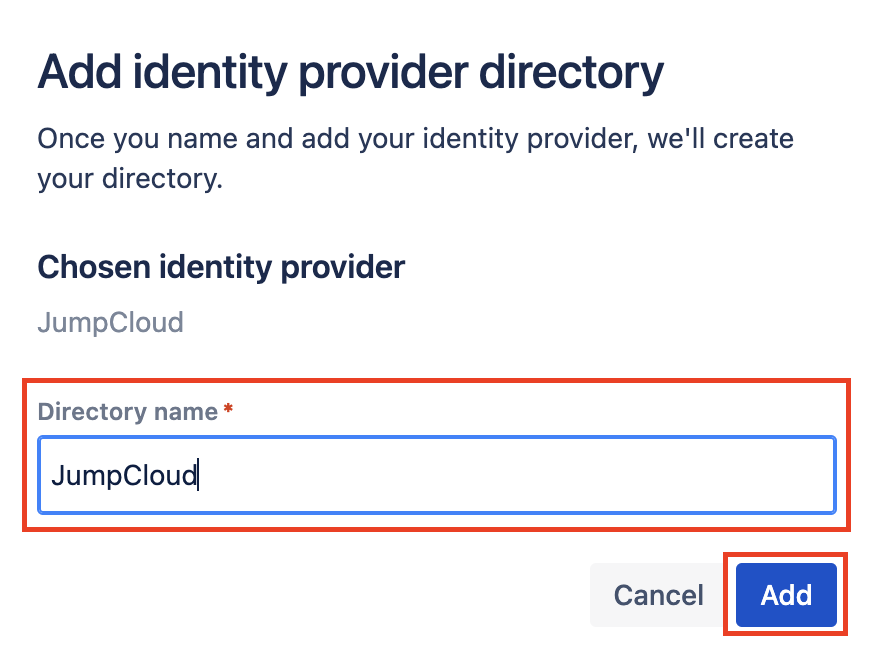The width and height of the screenshot is (870, 658).
Task: Click the Add identity provider directory title
Action: (350, 71)
